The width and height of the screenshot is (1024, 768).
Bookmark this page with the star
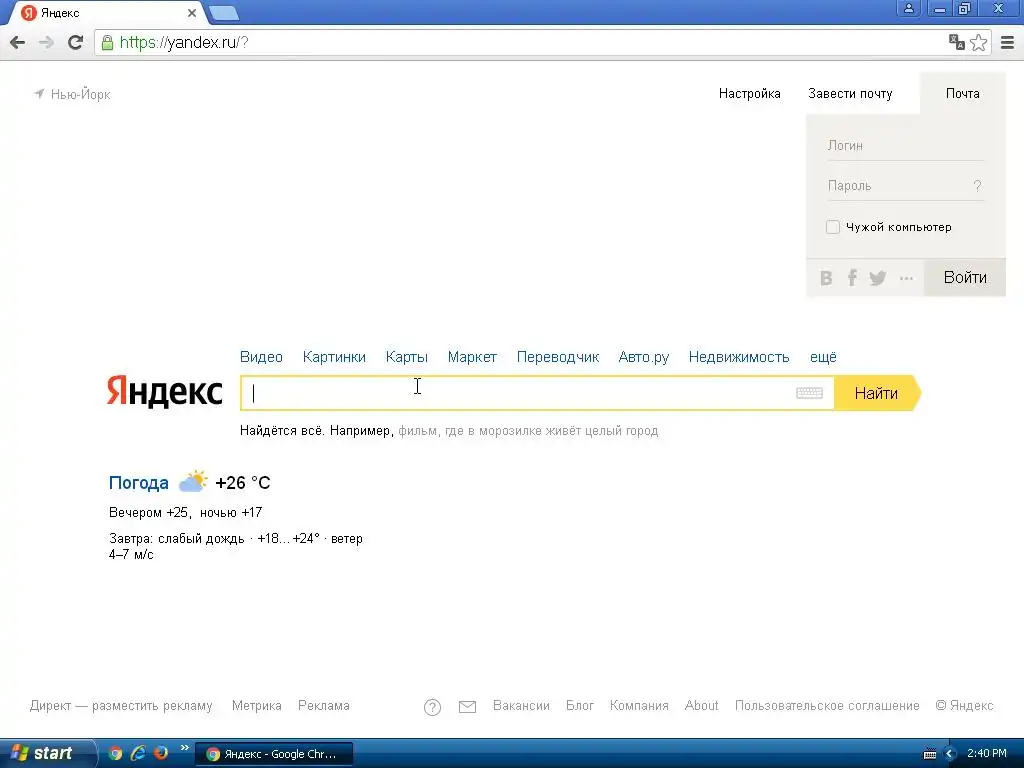pyautogui.click(x=978, y=43)
